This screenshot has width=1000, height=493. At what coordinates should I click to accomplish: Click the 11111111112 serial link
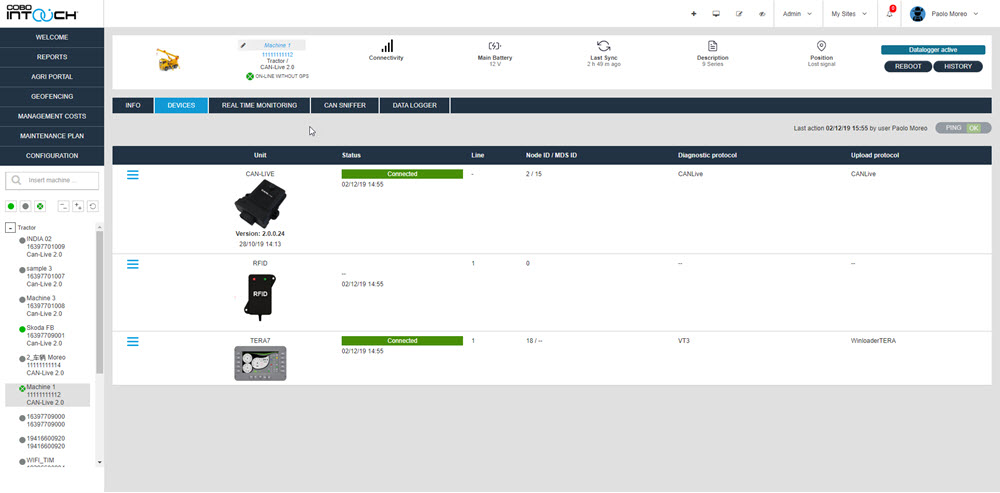(277, 55)
